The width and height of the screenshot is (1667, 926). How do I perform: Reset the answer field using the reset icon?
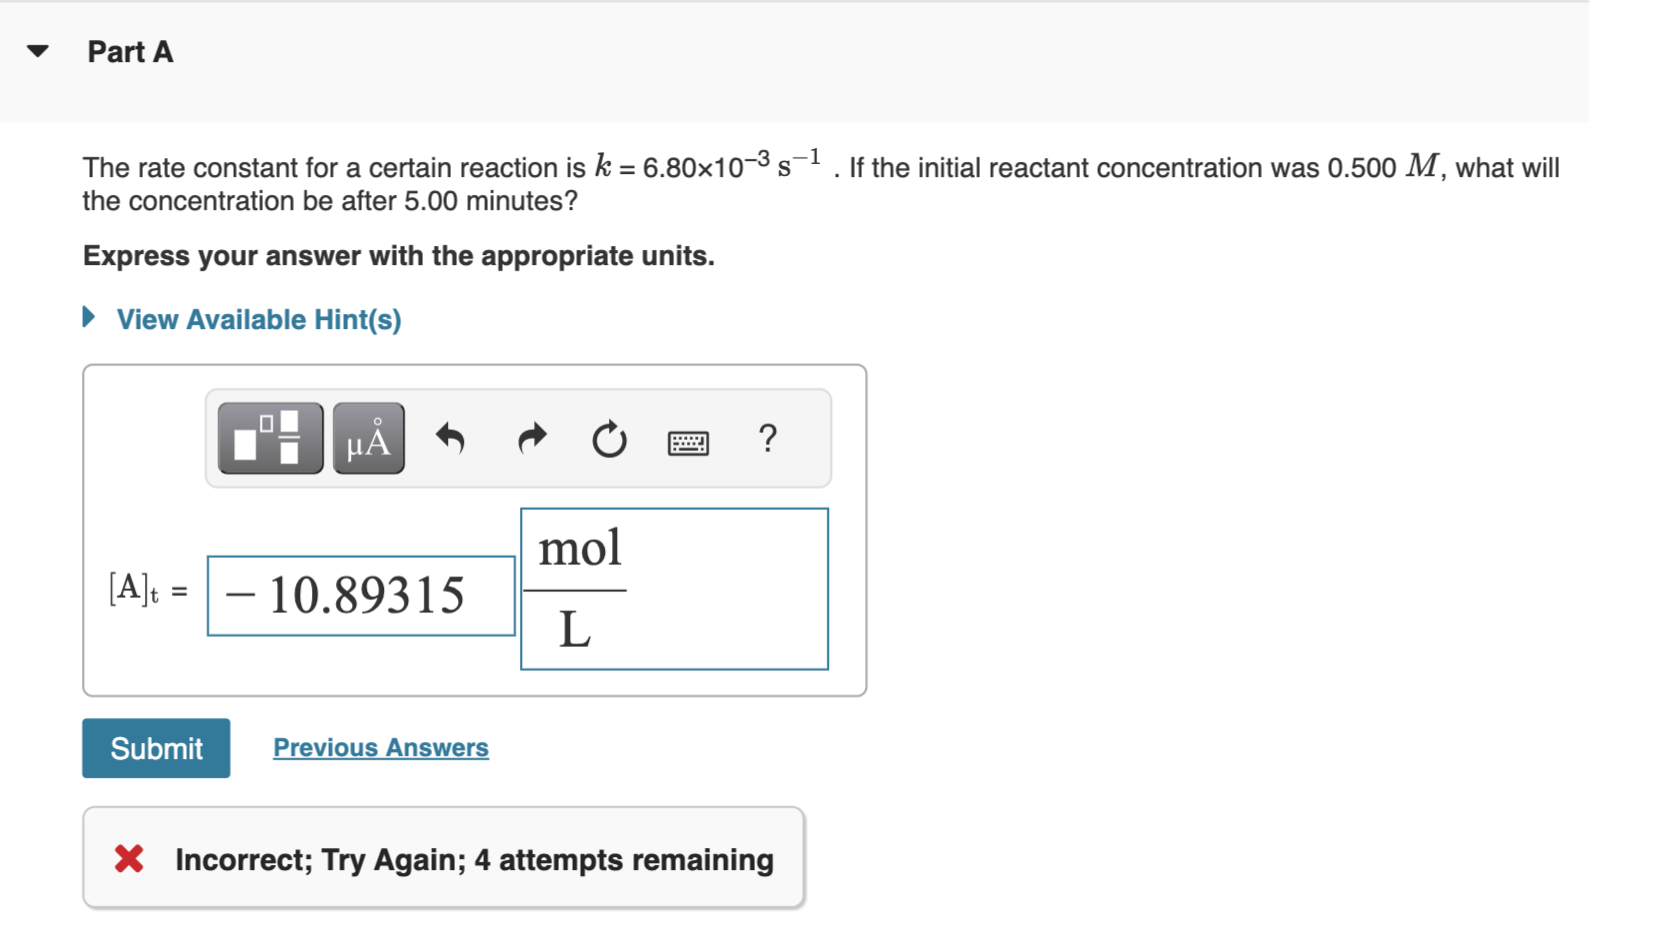[x=608, y=440]
